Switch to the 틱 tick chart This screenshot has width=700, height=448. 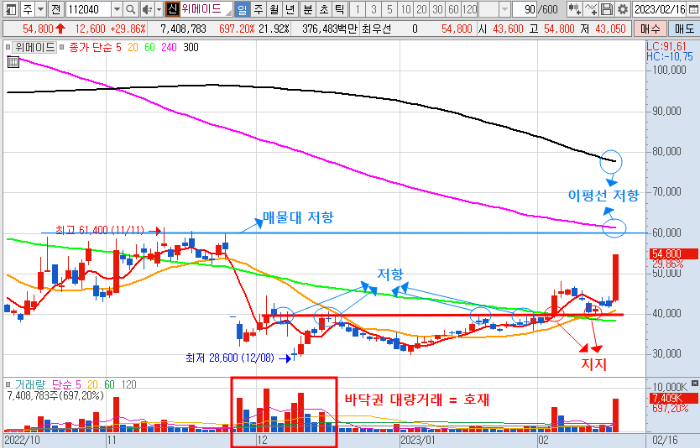pyautogui.click(x=340, y=9)
